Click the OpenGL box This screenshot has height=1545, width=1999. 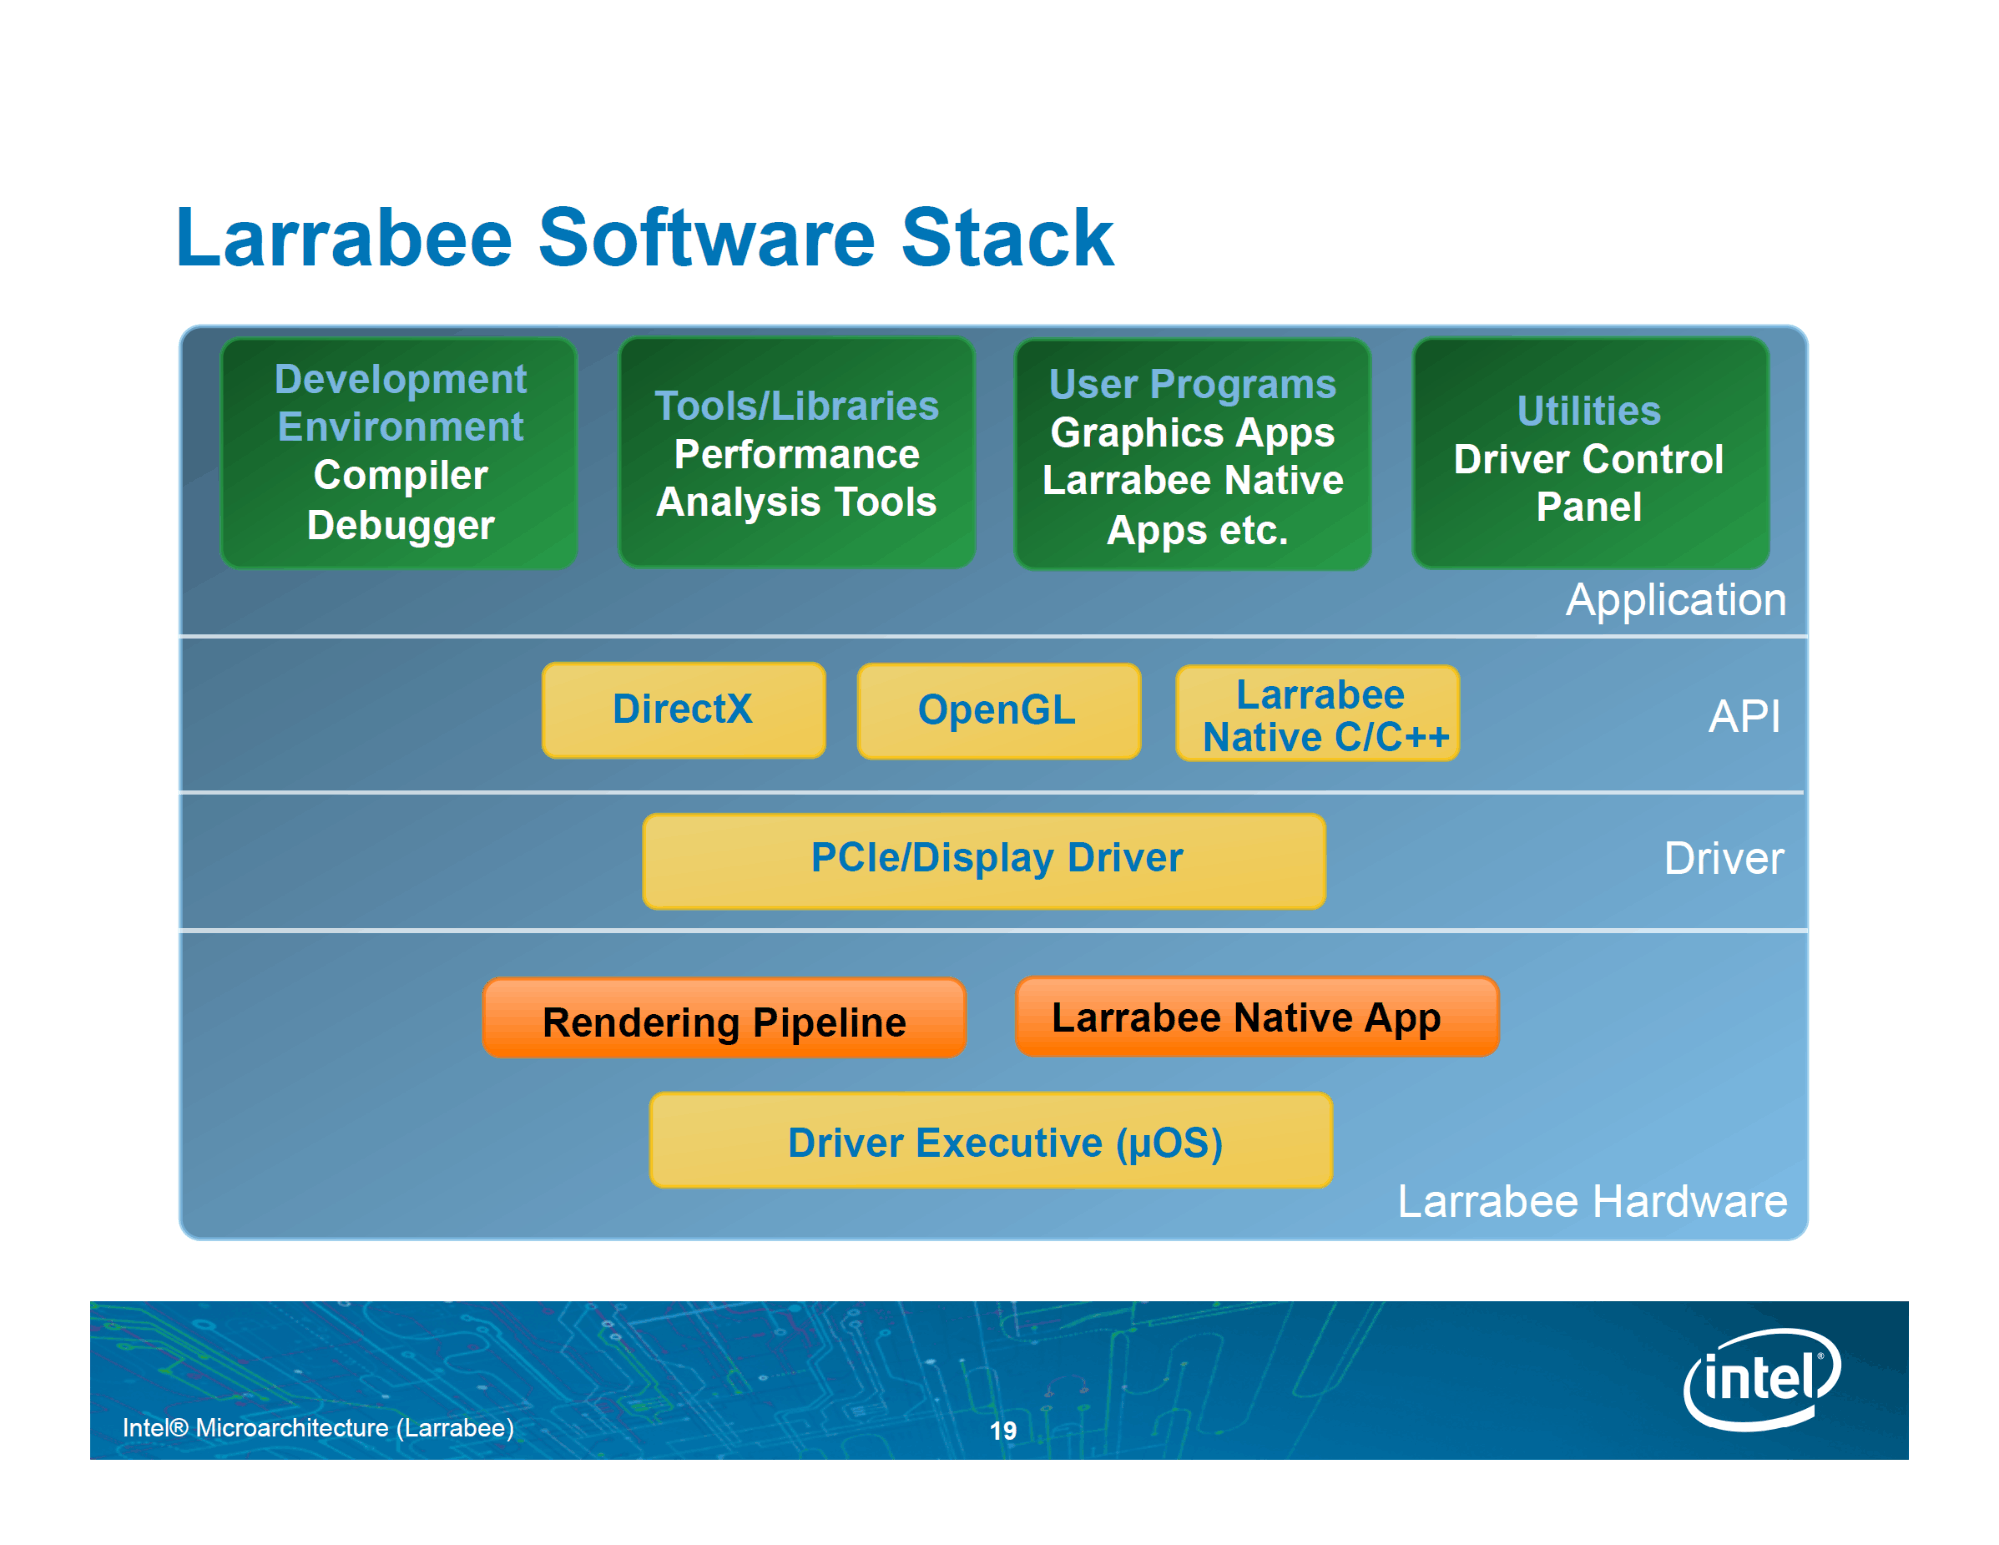(x=999, y=711)
